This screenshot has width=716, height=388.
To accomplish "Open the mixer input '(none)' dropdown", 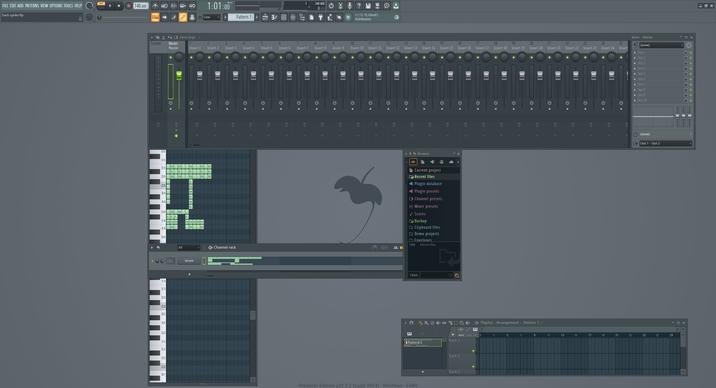I will 661,45.
